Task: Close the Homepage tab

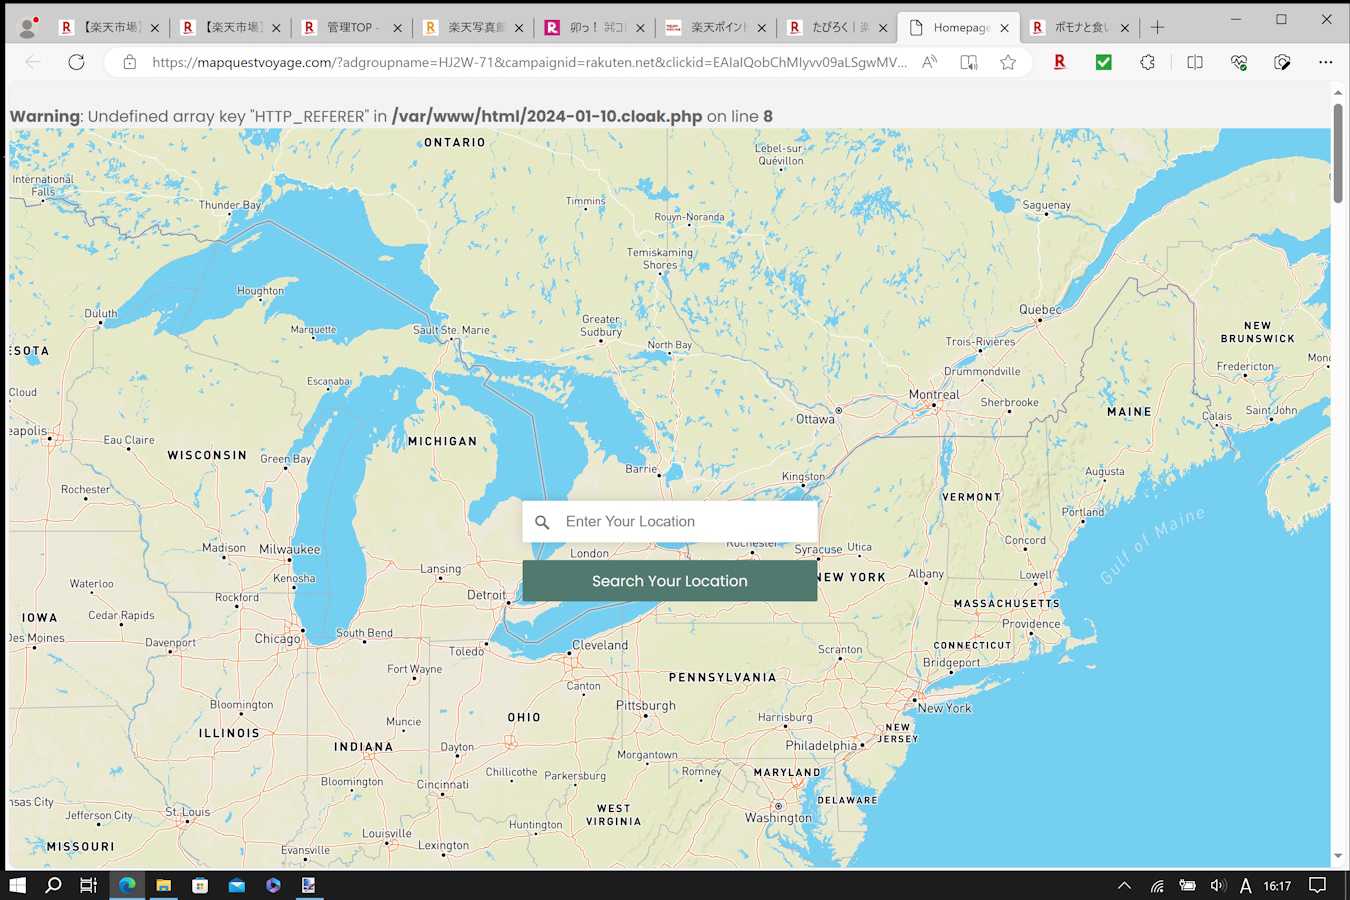Action: click(x=1004, y=28)
